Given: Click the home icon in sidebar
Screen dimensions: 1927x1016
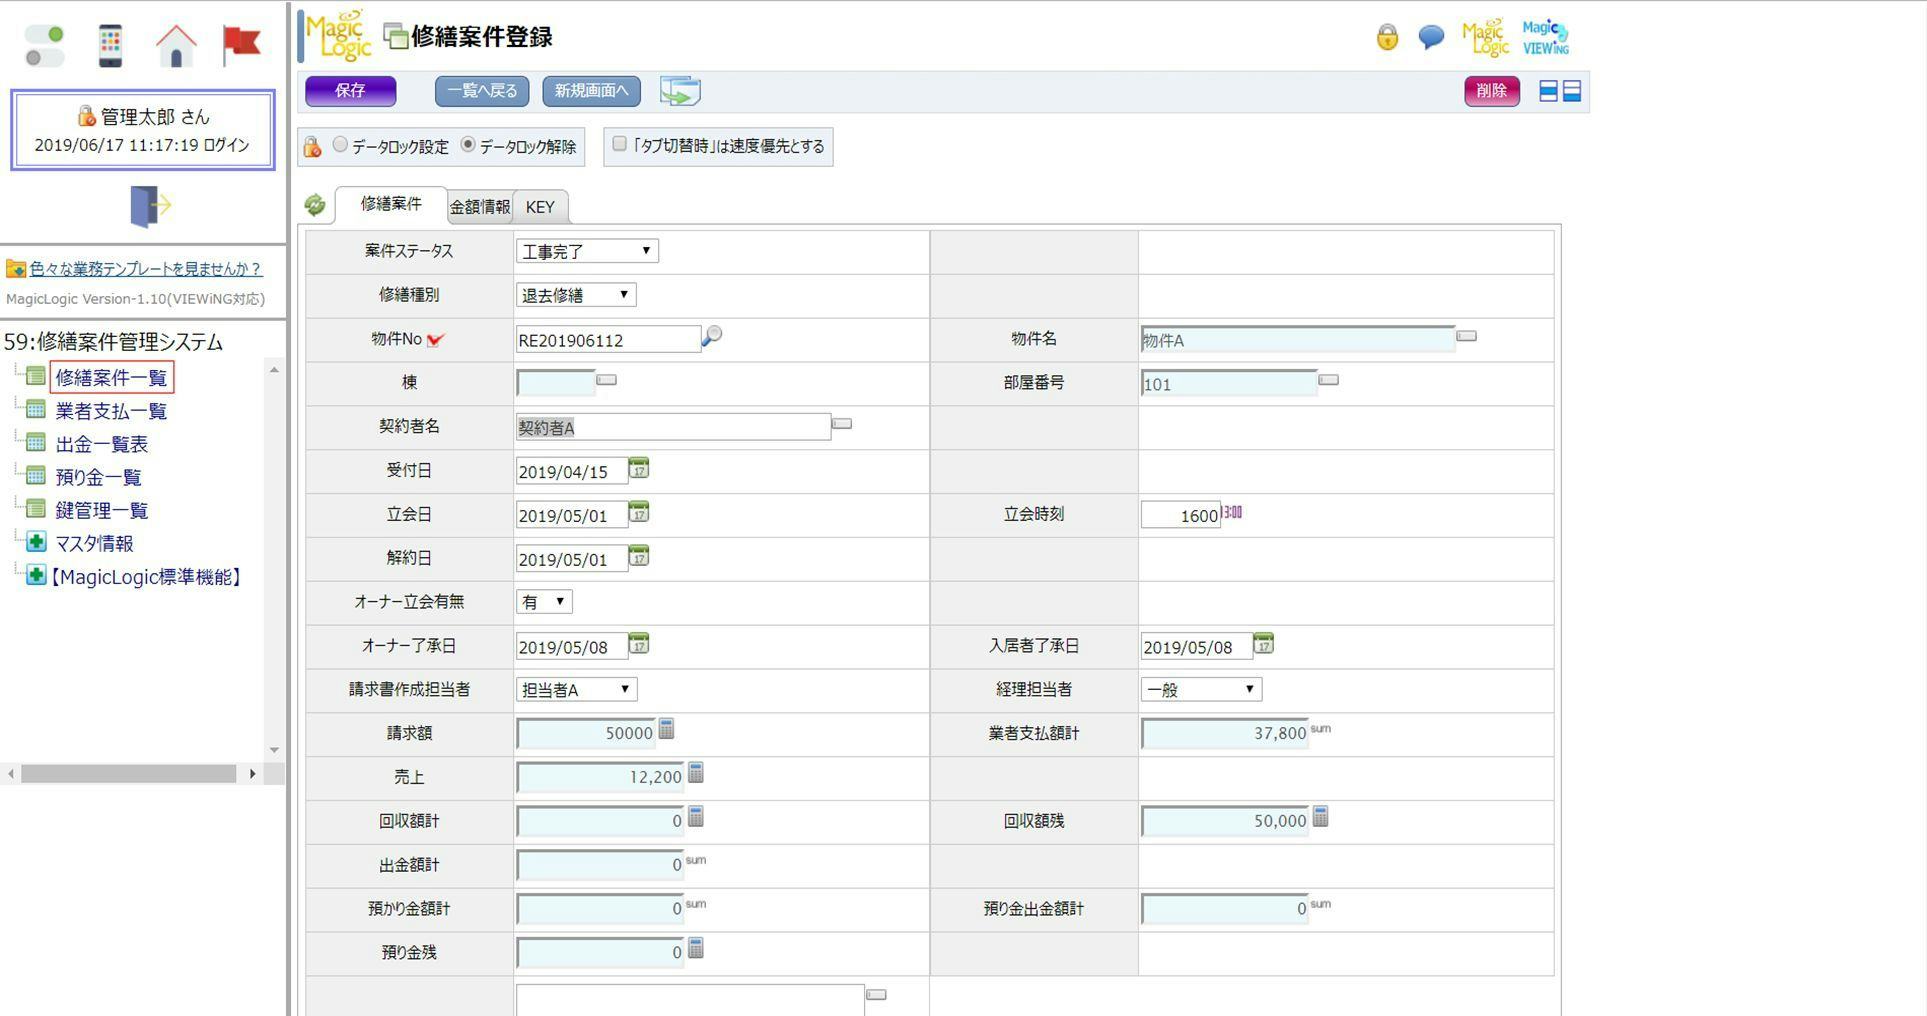Looking at the screenshot, I should coord(176,46).
